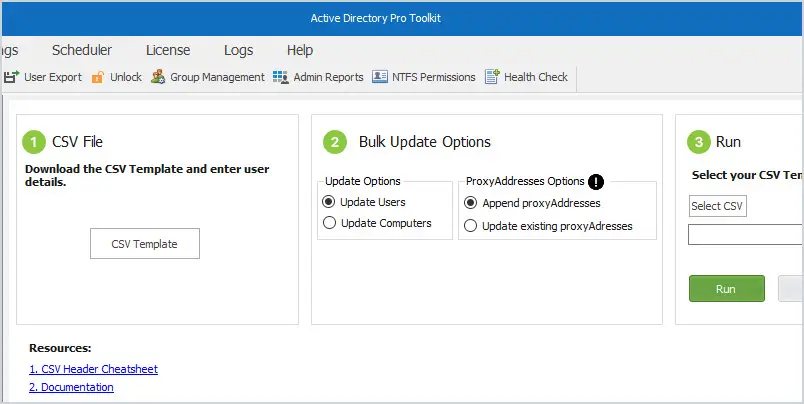Click the Group Management people icon

158,77
